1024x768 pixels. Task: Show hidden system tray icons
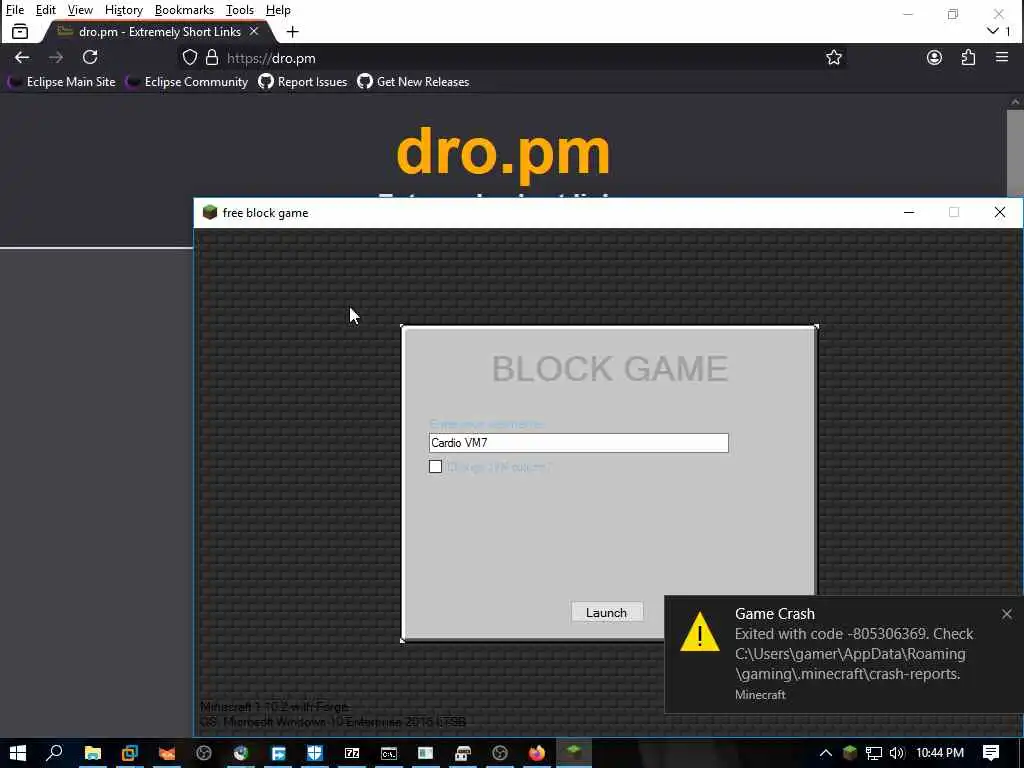pyautogui.click(x=826, y=753)
